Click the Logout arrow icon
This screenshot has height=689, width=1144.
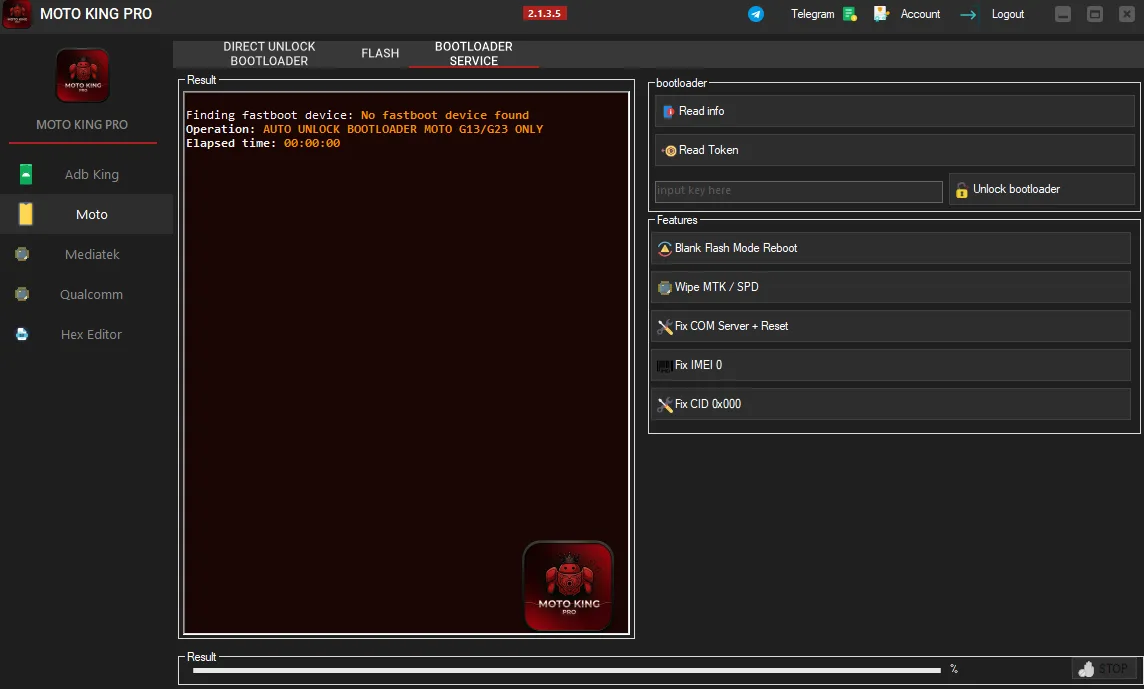point(968,15)
